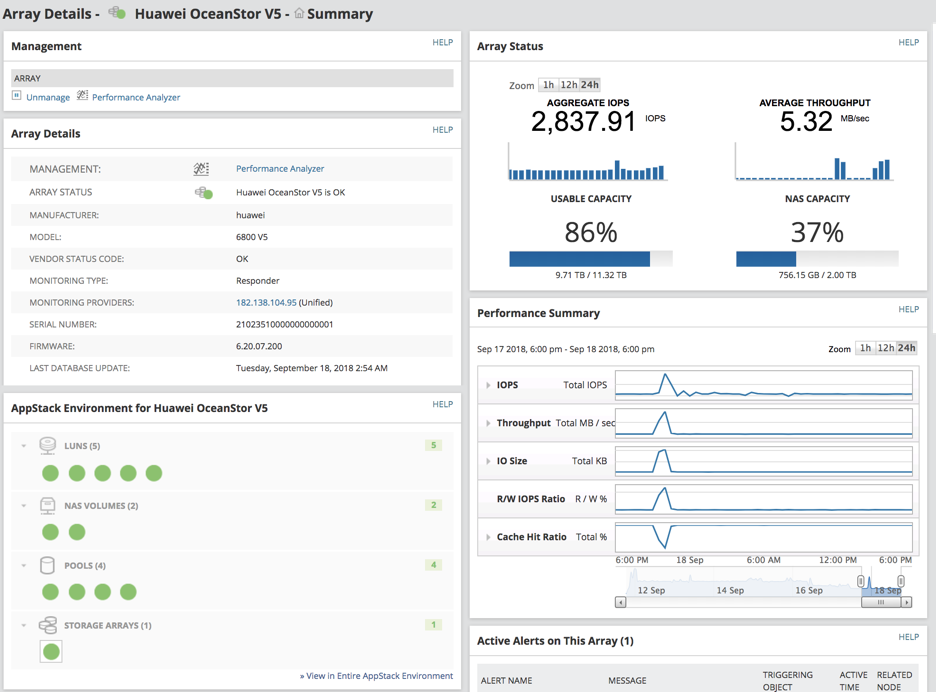The width and height of the screenshot is (936, 692).
Task: Click the timeline range slider's left handle
Action: (x=861, y=582)
